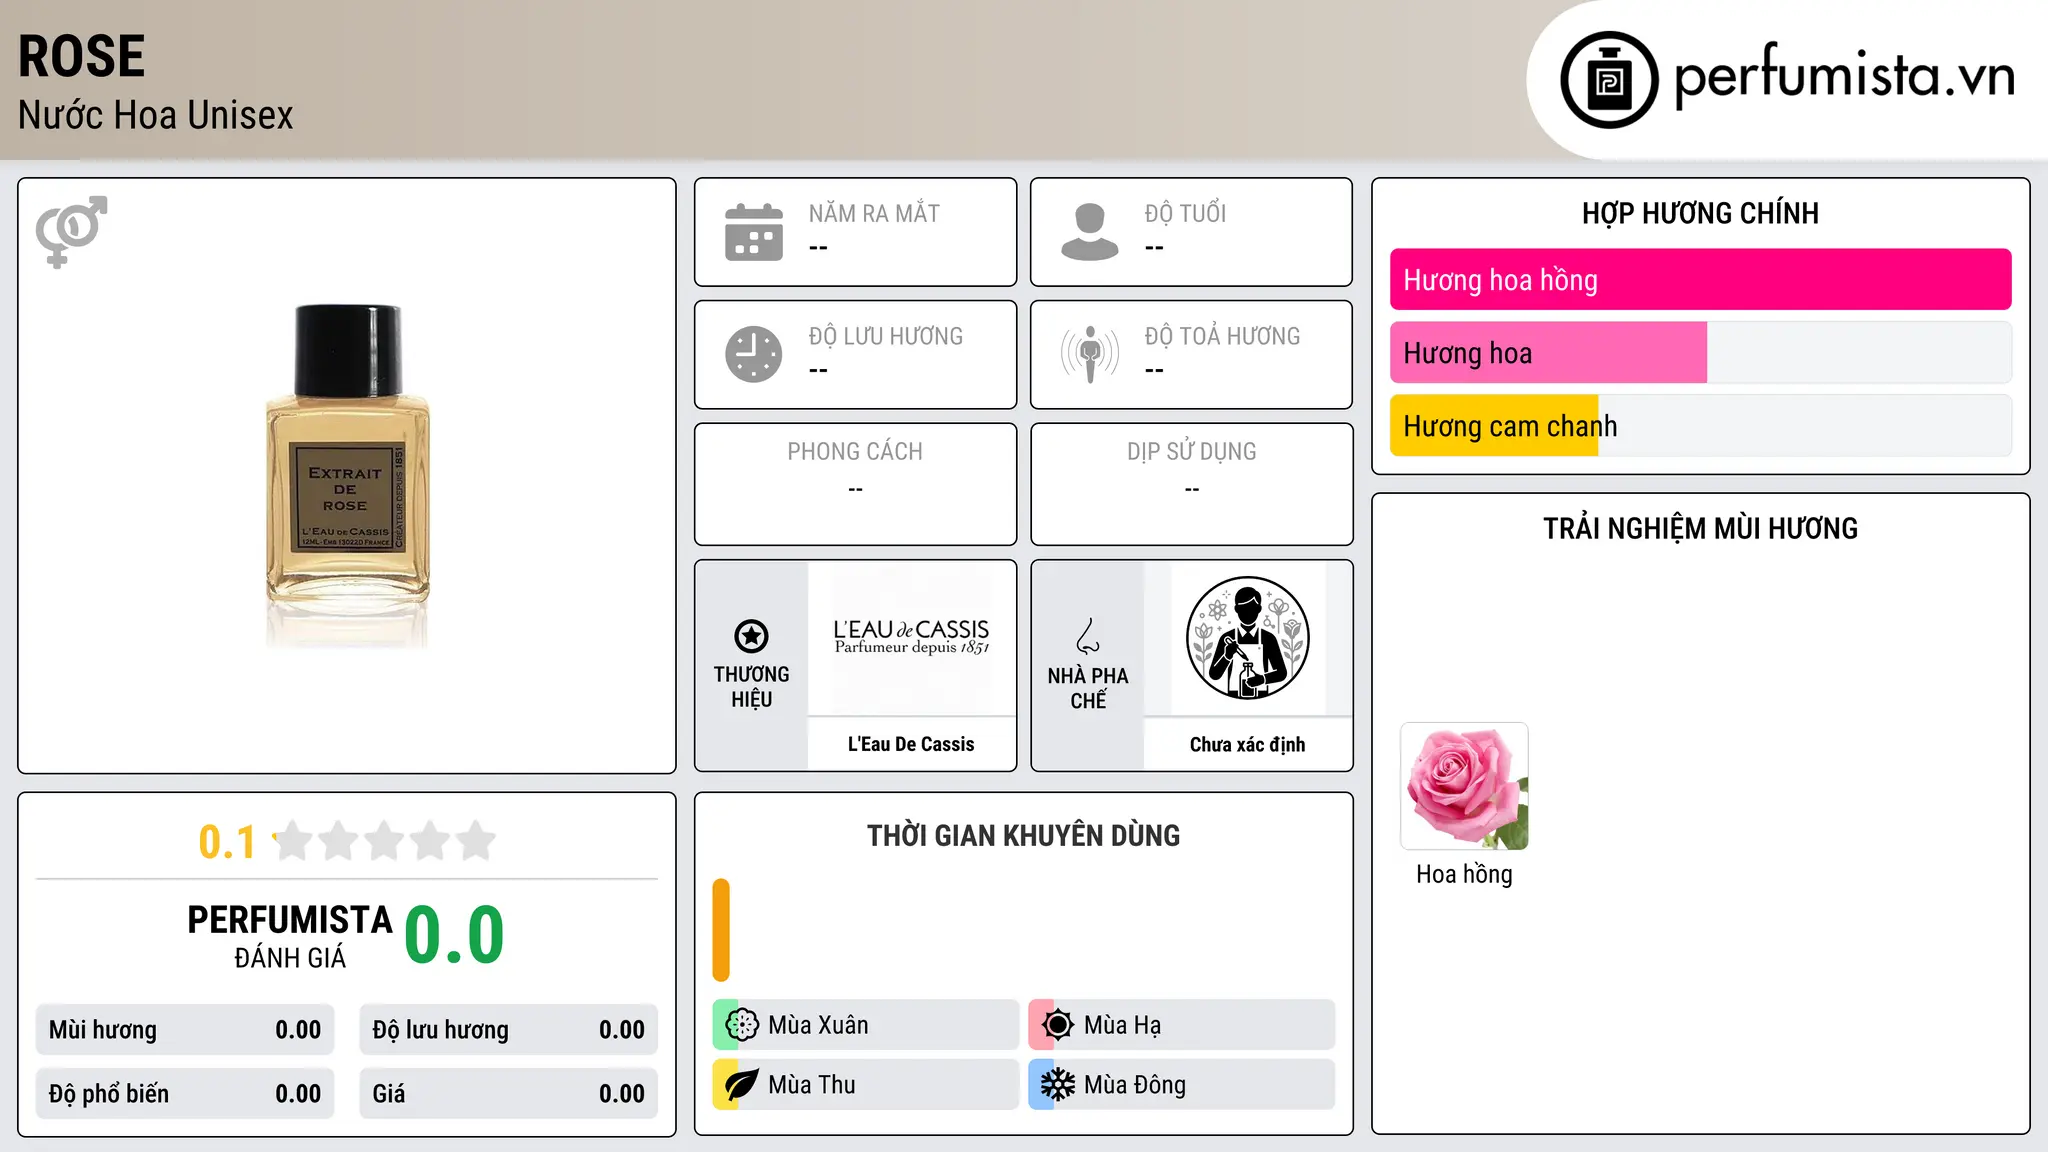Viewport: 2048px width, 1152px height.
Task: Click the leaf icon for Mùa Thu
Action: pyautogui.click(x=742, y=1085)
